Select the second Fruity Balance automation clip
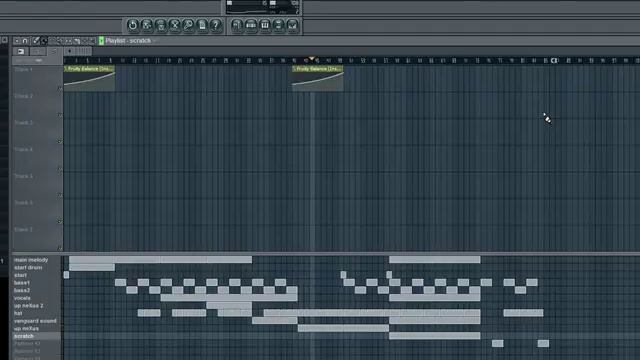This screenshot has height=360, width=640. (318, 78)
